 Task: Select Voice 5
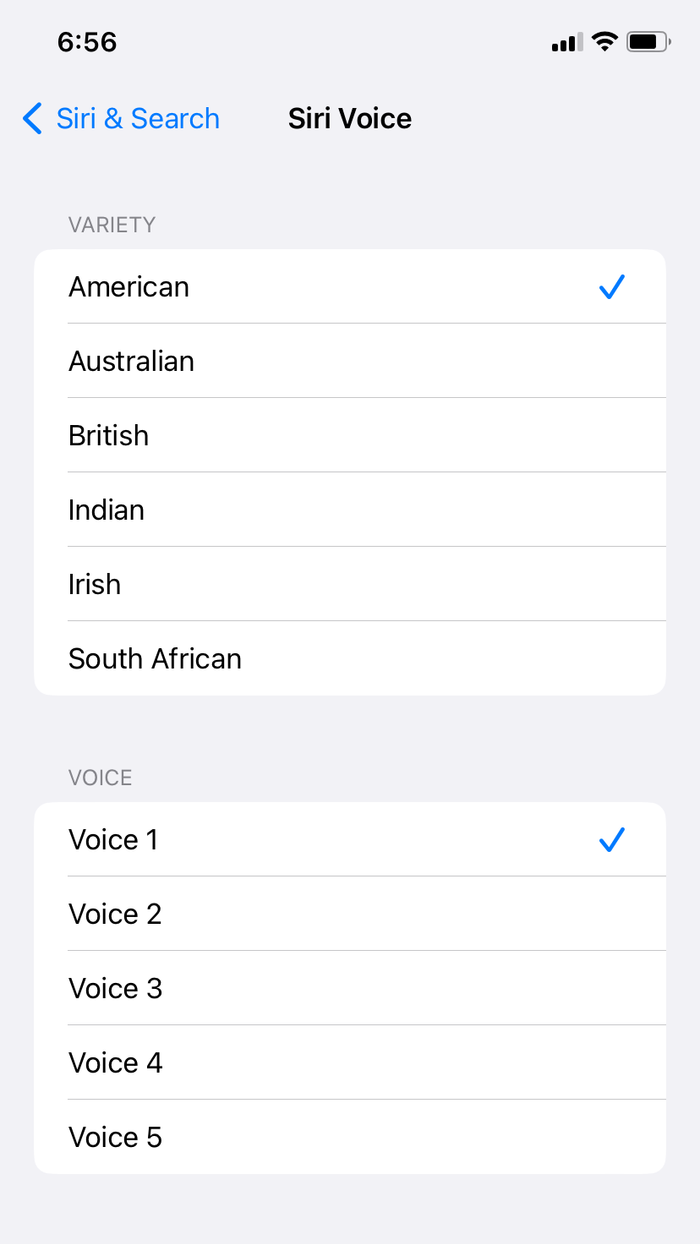click(x=116, y=1136)
